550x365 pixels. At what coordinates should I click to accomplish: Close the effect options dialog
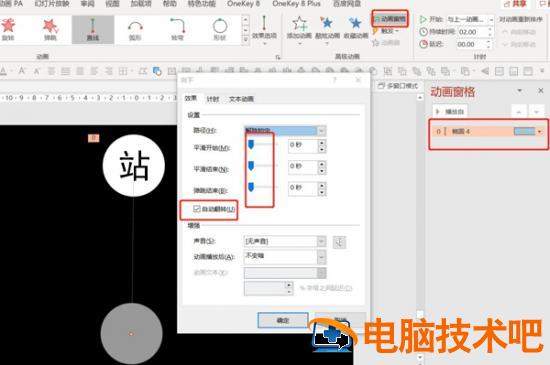pos(358,80)
